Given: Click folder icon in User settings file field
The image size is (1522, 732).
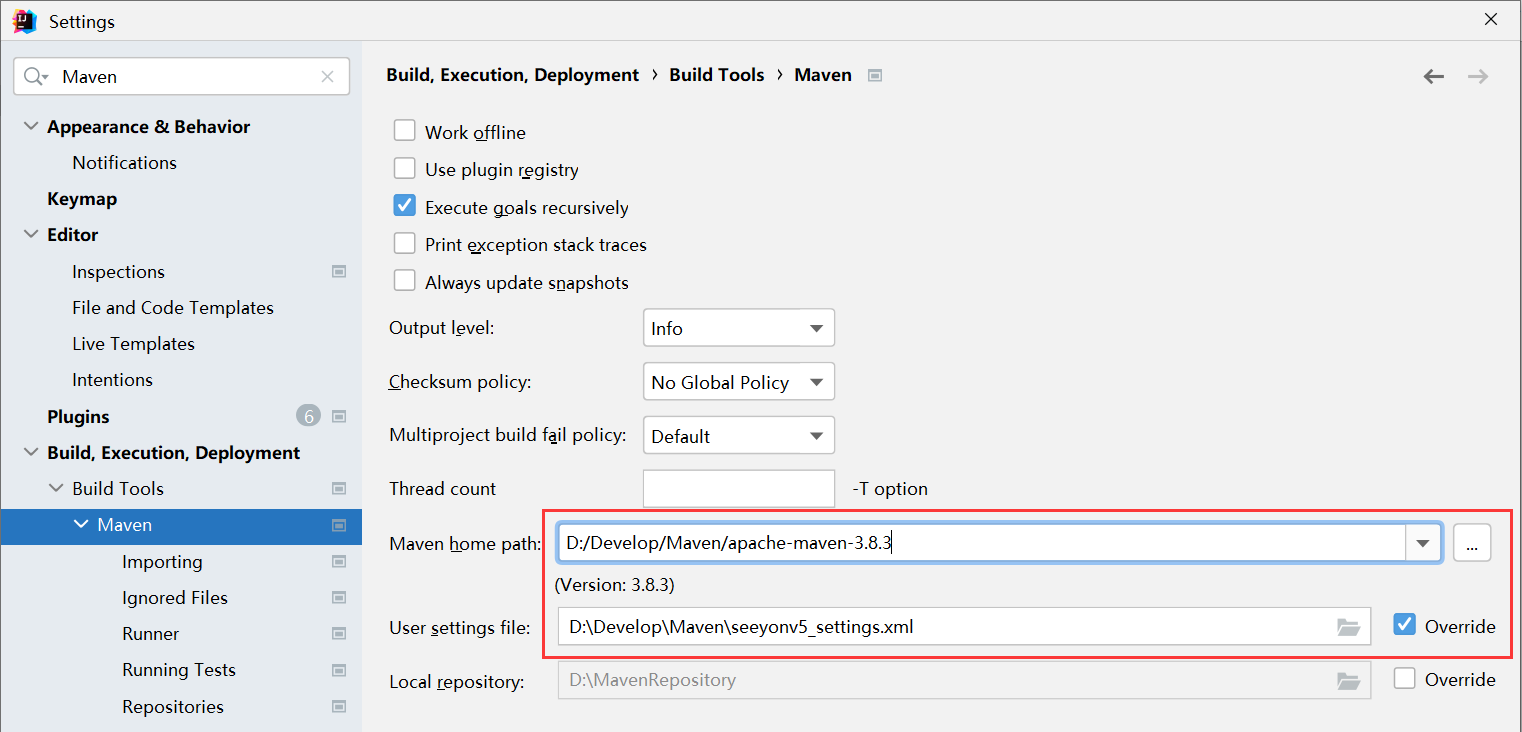Looking at the screenshot, I should click(x=1348, y=627).
